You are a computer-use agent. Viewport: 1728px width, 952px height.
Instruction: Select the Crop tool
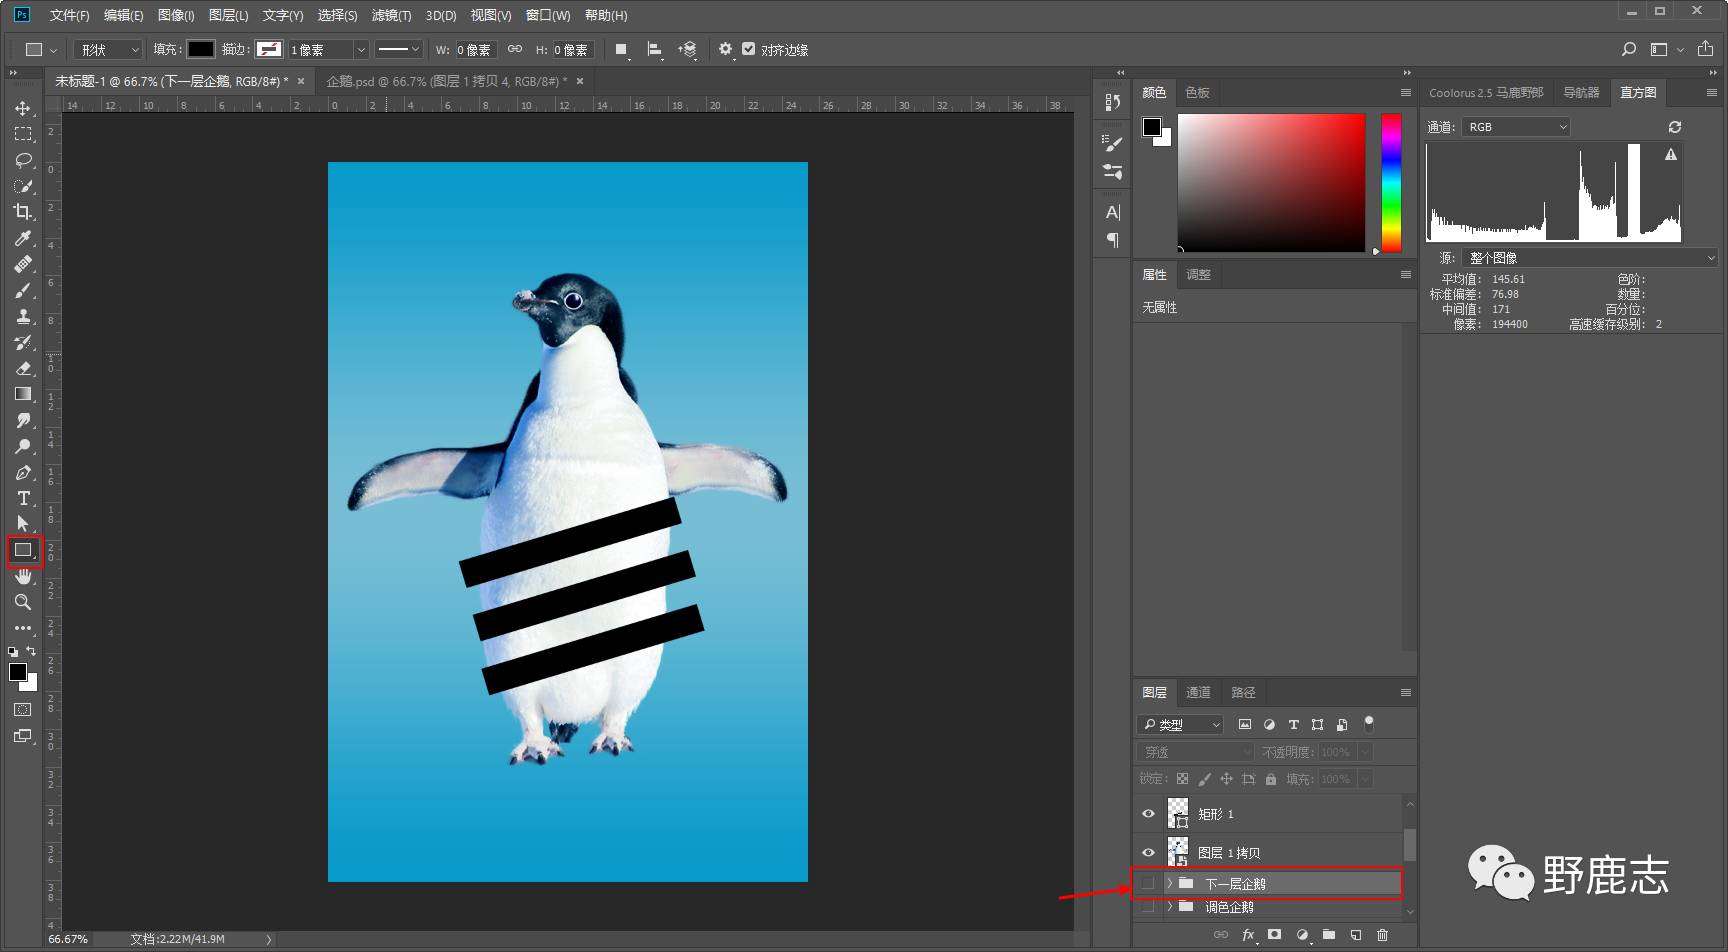pos(23,212)
